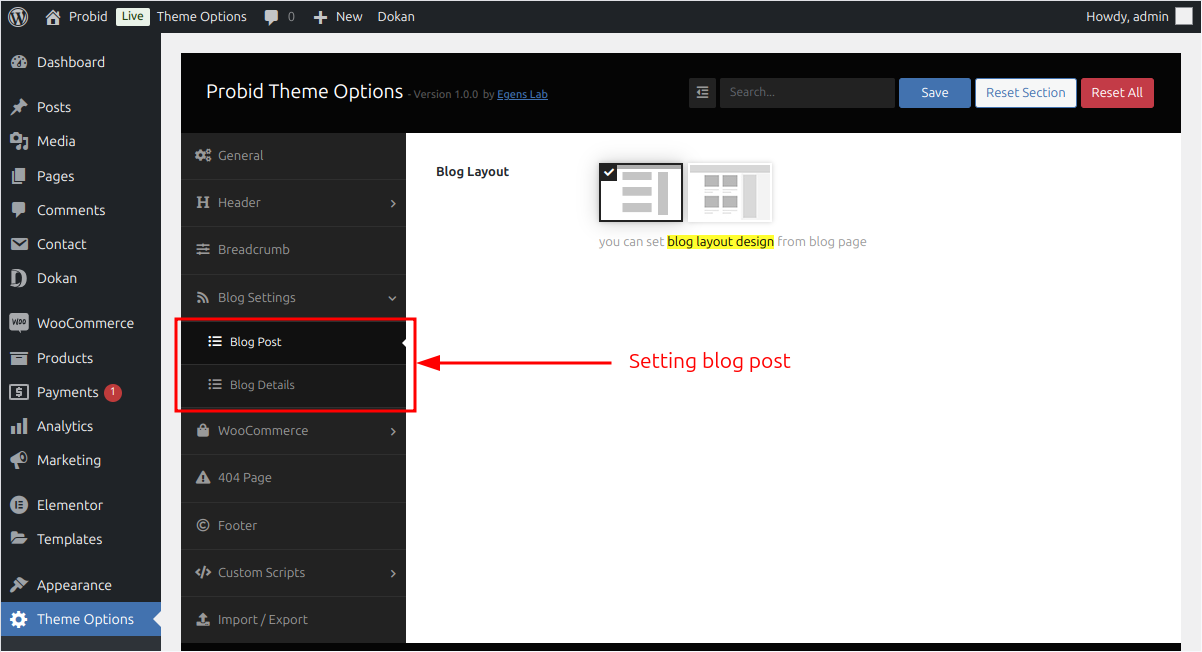This screenshot has width=1202, height=652.
Task: Click the Save button
Action: [935, 92]
